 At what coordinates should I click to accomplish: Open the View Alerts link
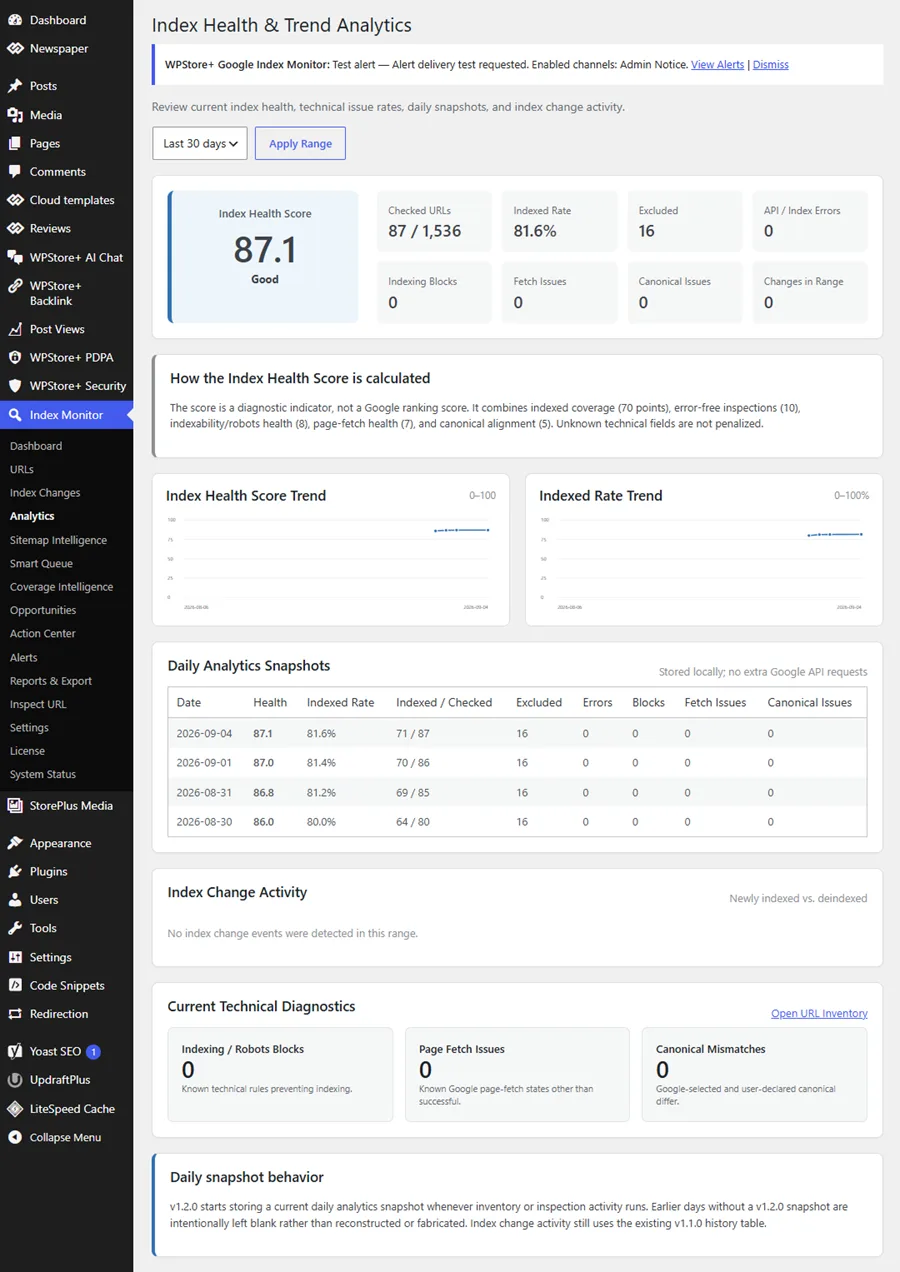(x=717, y=64)
